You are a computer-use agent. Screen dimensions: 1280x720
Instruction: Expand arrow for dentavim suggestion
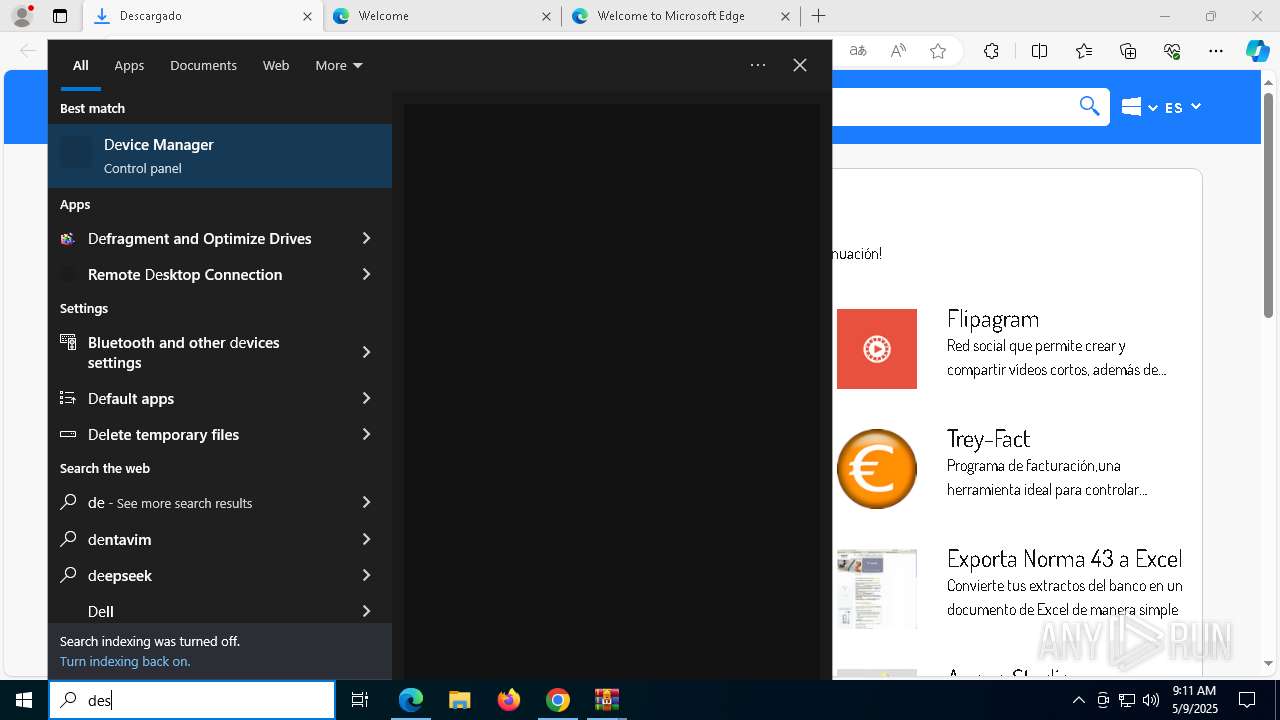point(366,540)
